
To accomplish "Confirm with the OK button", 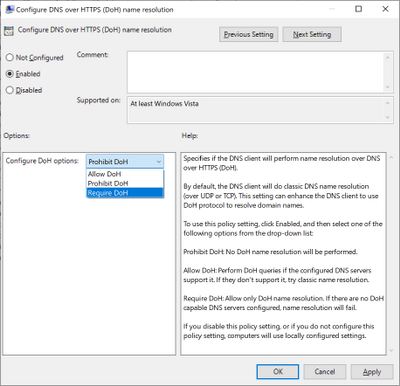I will [x=278, y=371].
